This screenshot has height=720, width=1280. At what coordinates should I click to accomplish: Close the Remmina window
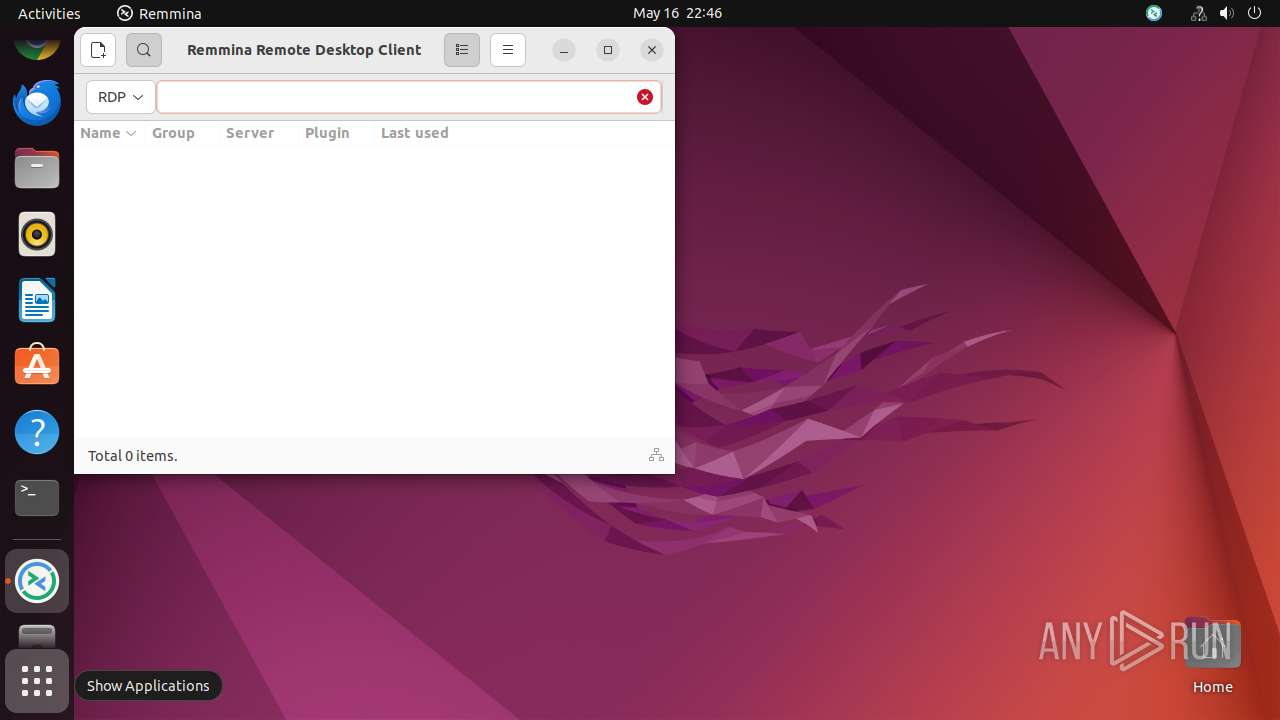pyautogui.click(x=652, y=50)
